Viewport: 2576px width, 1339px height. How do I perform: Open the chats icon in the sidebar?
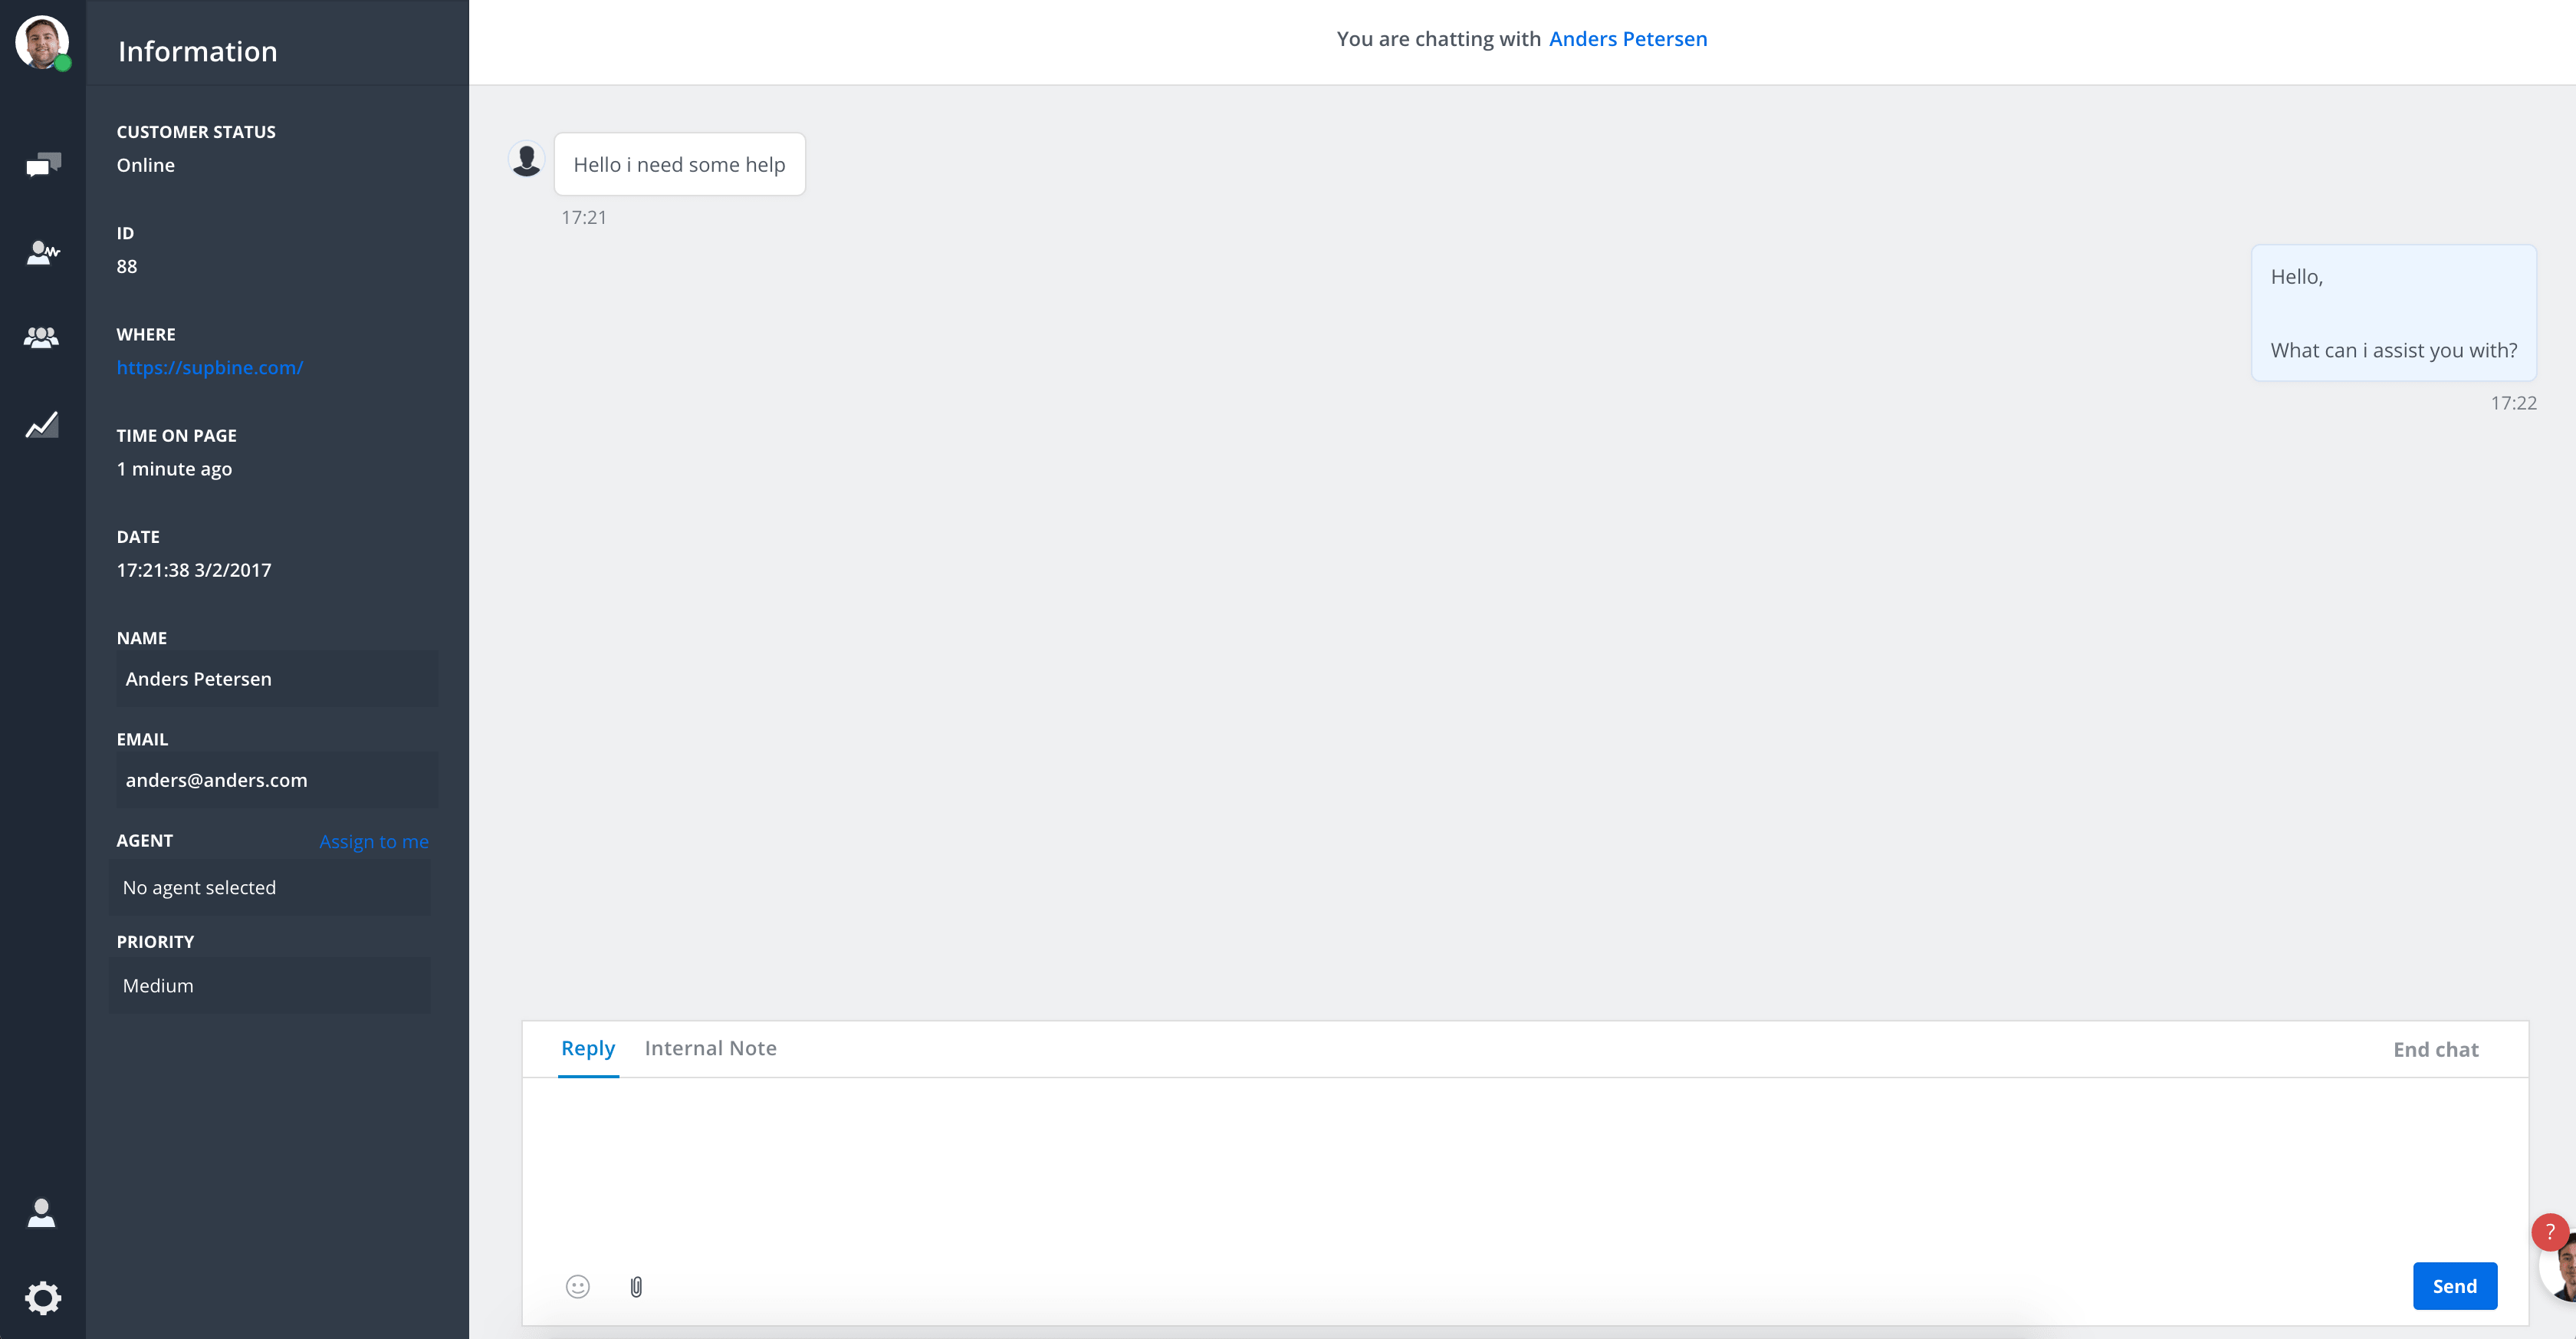tap(43, 165)
